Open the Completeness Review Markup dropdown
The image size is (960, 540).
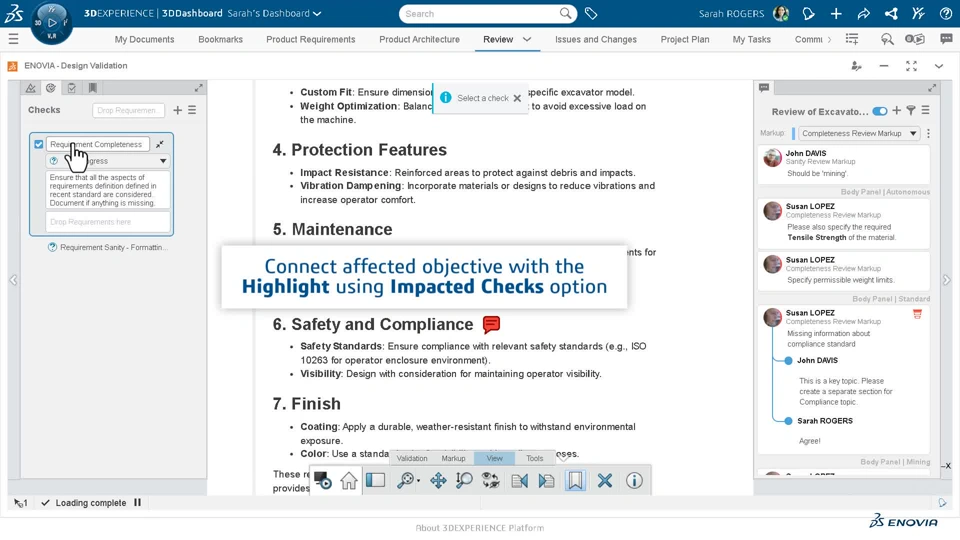[x=859, y=133]
